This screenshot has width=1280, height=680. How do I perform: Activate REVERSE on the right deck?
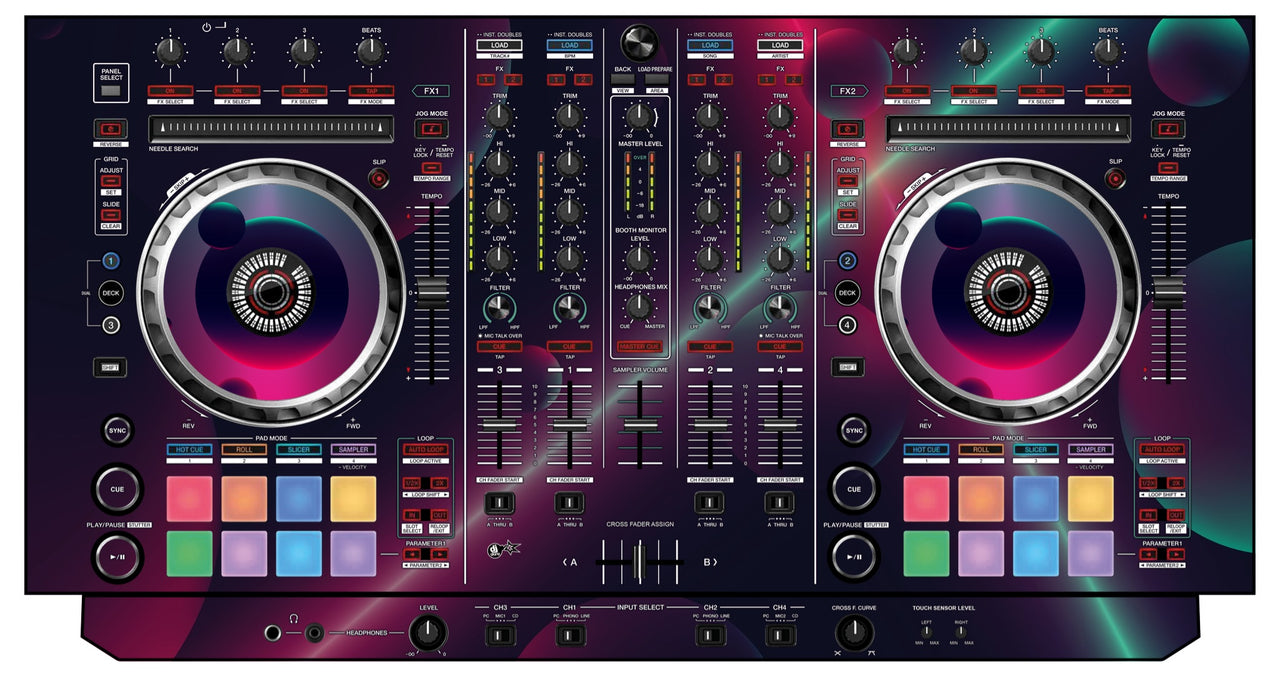tap(849, 128)
